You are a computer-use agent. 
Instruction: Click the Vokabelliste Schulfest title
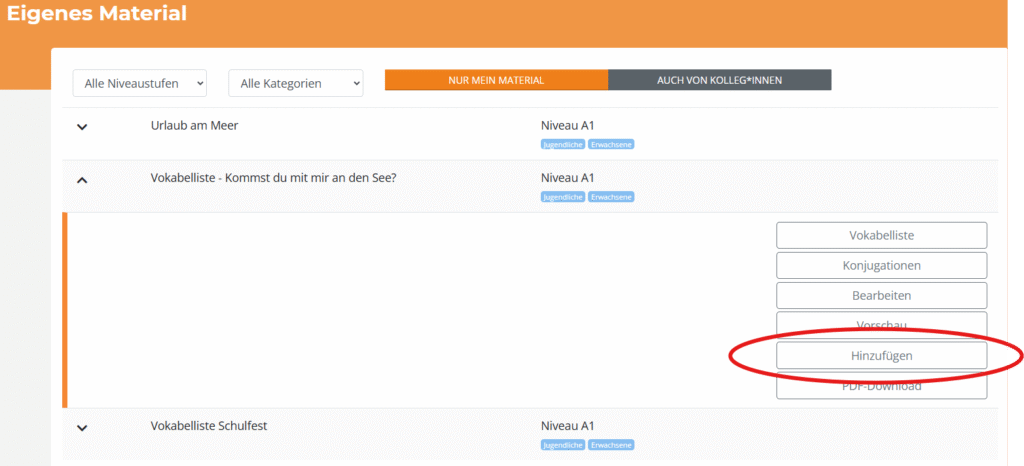click(209, 425)
